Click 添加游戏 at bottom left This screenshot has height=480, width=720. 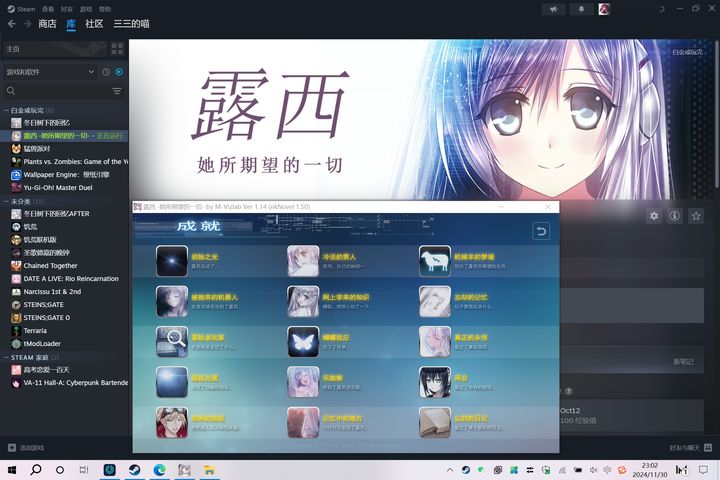point(26,447)
